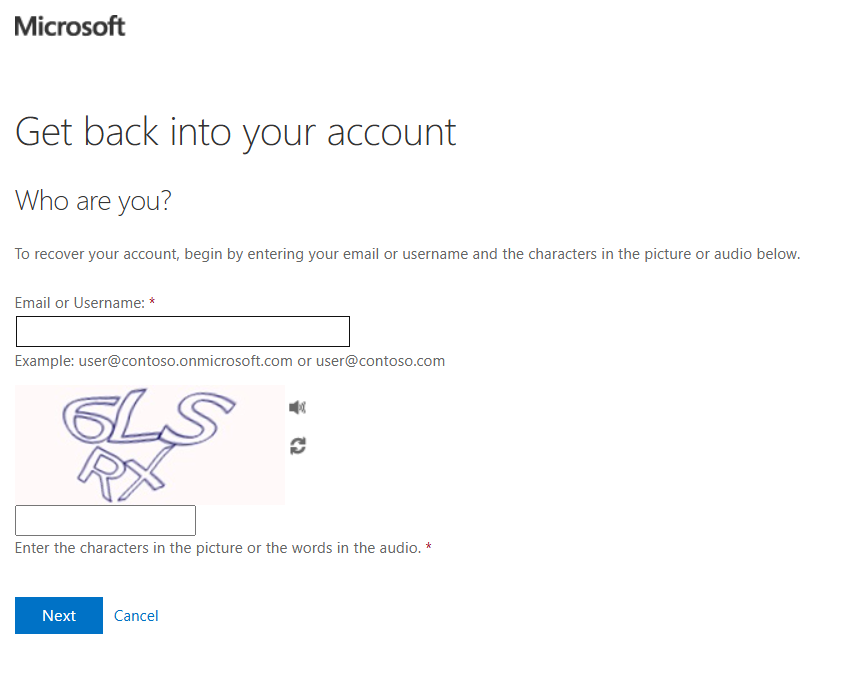Click the CAPTCHA characters entry box
The width and height of the screenshot is (847, 692).
pos(105,520)
